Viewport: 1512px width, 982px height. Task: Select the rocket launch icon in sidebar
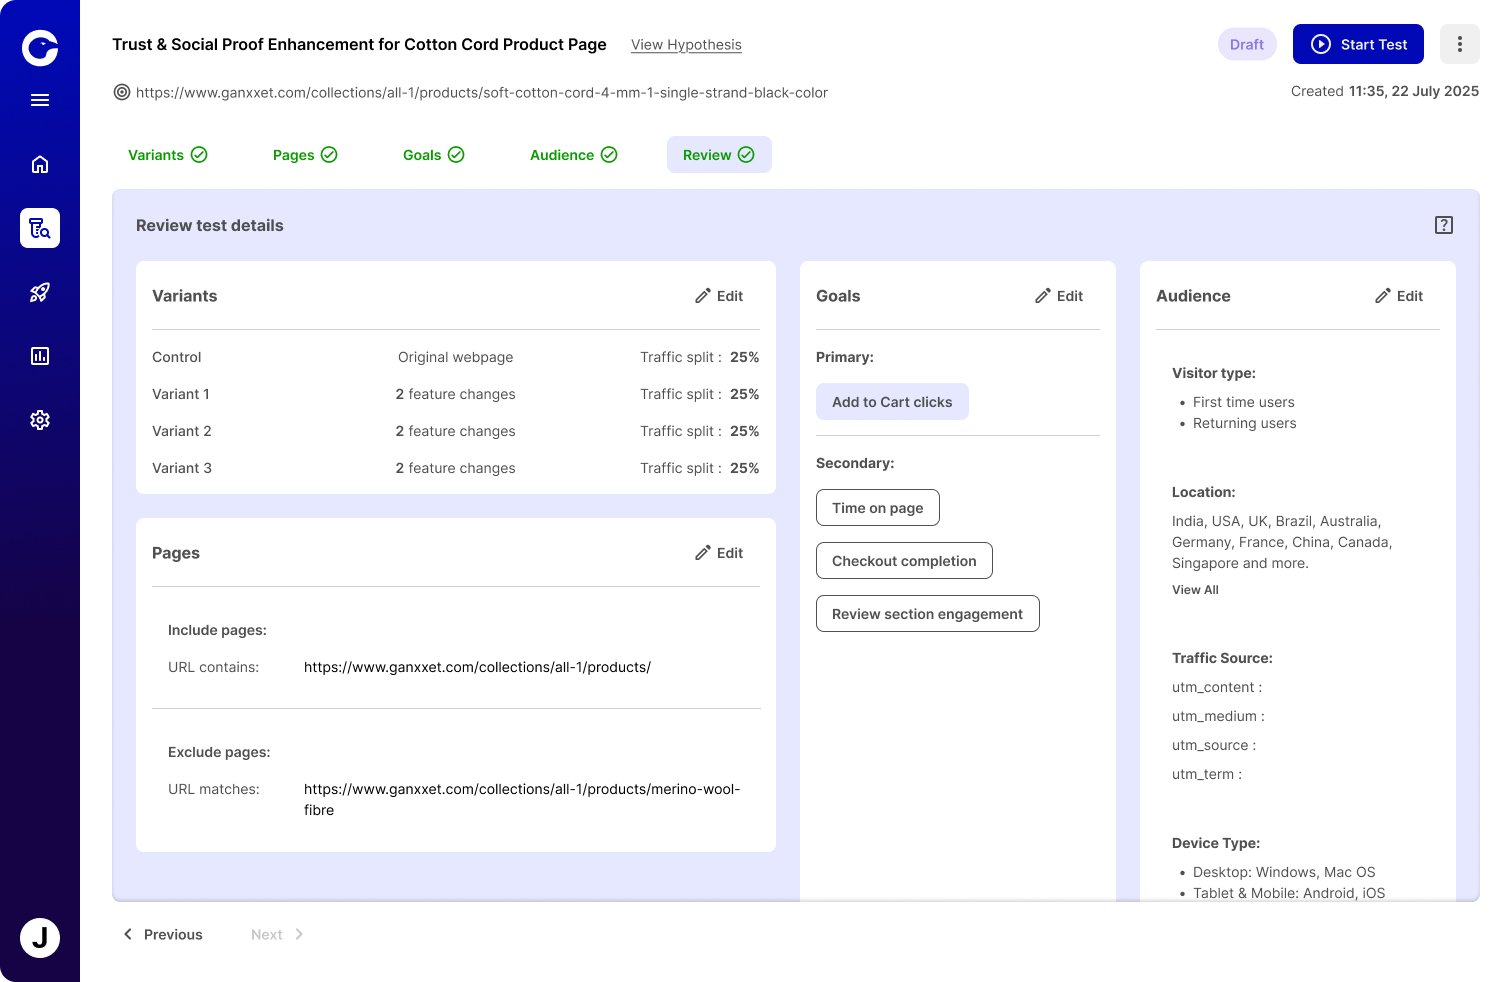coord(40,292)
